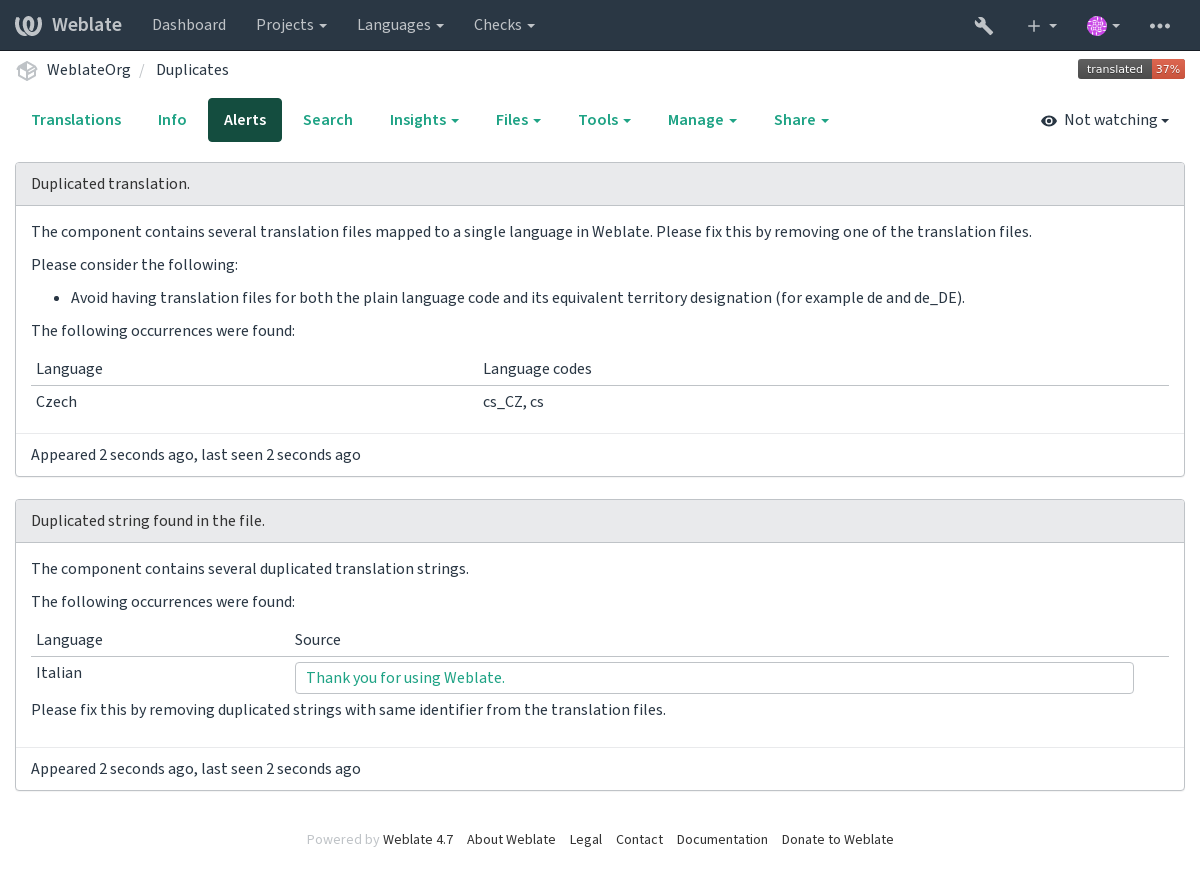Open the Documentation footer link
1200x877 pixels.
point(722,840)
